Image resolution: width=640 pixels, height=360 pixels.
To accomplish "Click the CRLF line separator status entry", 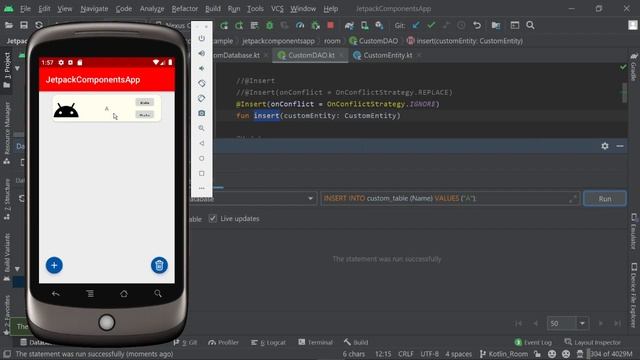I will [406, 354].
